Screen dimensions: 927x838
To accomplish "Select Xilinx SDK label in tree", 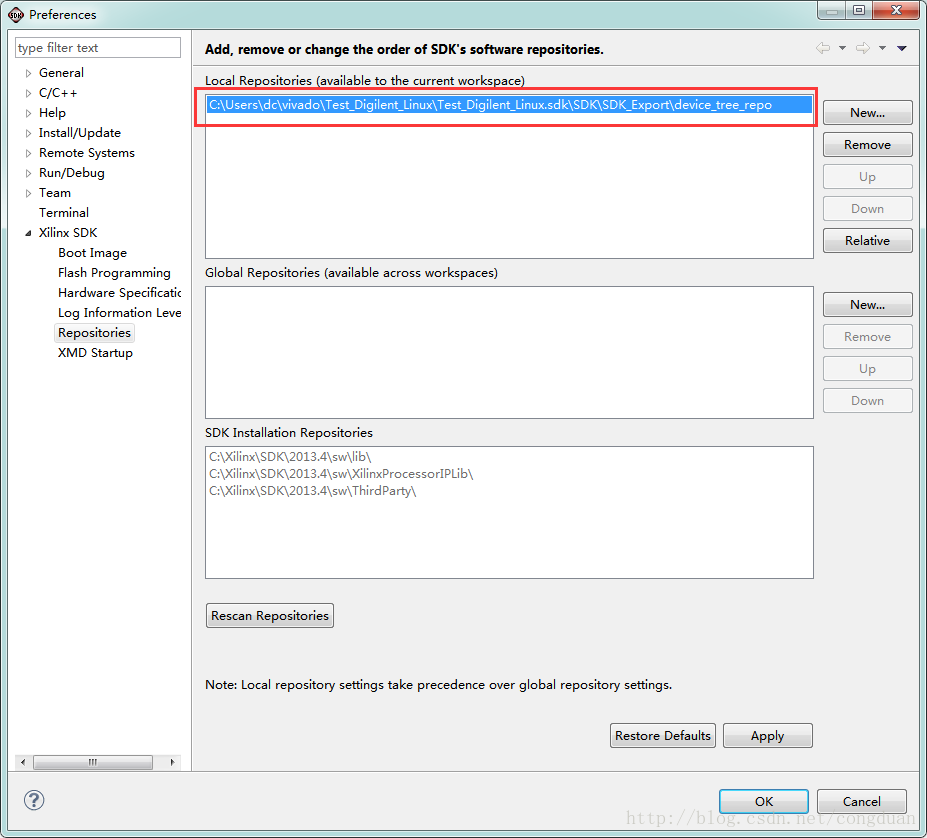I will pyautogui.click(x=68, y=232).
